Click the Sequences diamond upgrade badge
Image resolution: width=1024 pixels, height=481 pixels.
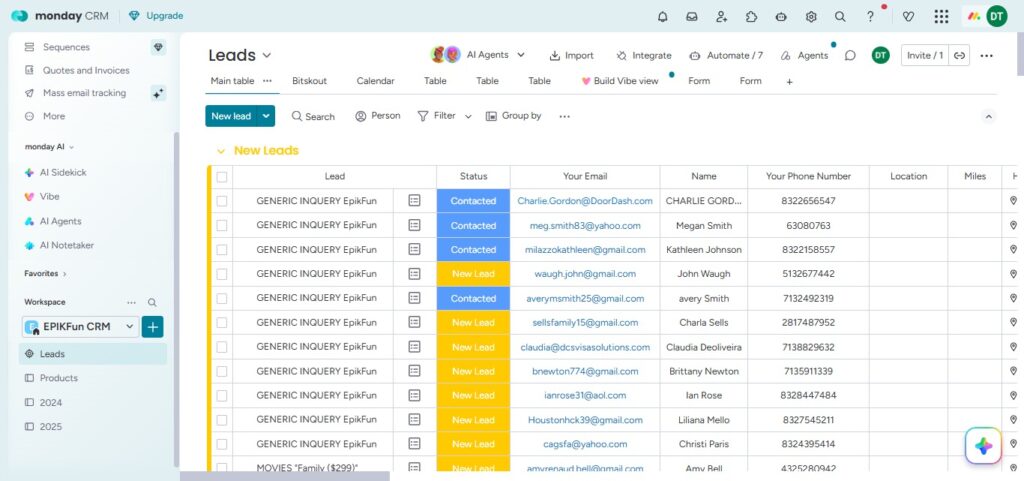click(158, 47)
